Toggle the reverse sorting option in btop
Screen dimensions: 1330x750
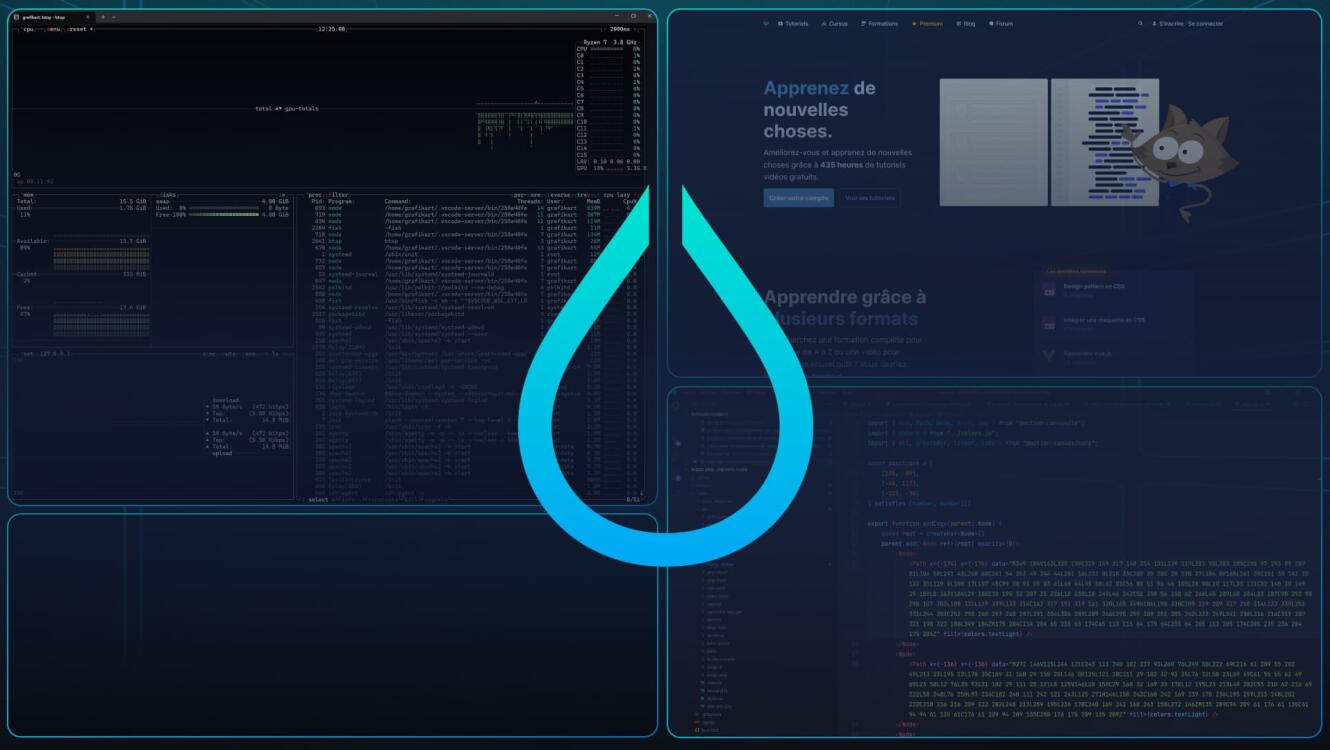pyautogui.click(x=558, y=195)
